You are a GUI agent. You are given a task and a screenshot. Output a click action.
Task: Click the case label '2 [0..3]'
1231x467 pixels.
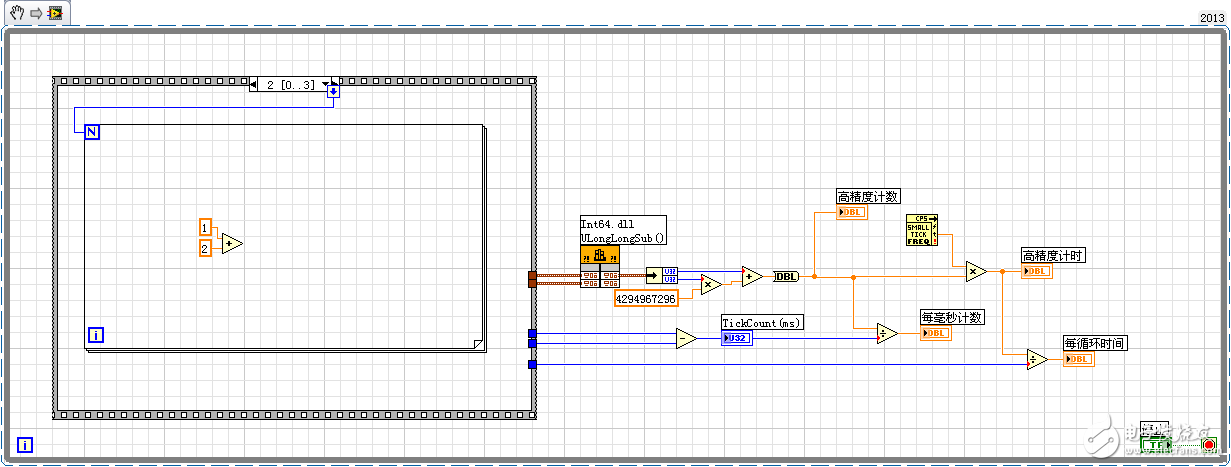(x=291, y=85)
